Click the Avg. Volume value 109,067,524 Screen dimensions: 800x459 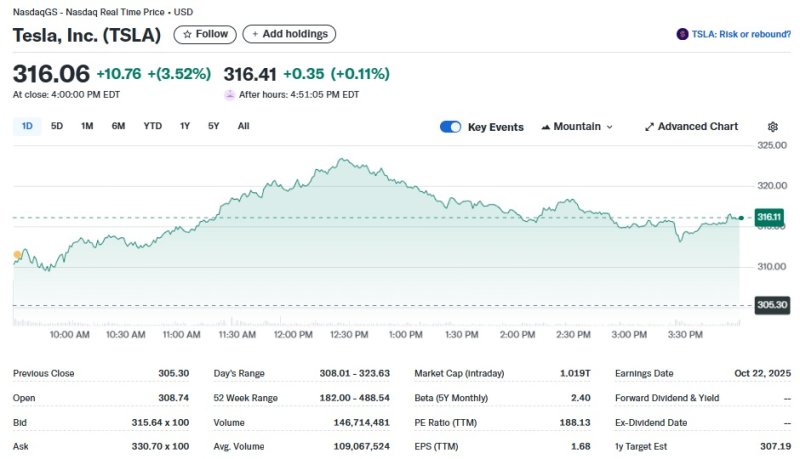point(361,446)
